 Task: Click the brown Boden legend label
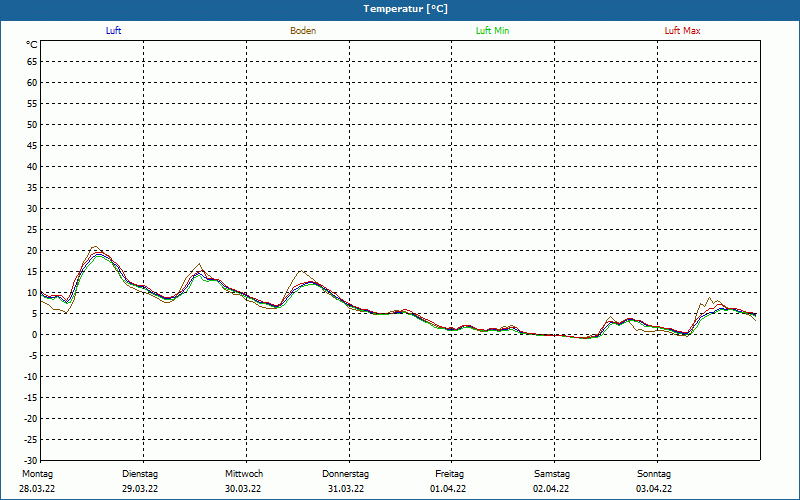coord(303,31)
